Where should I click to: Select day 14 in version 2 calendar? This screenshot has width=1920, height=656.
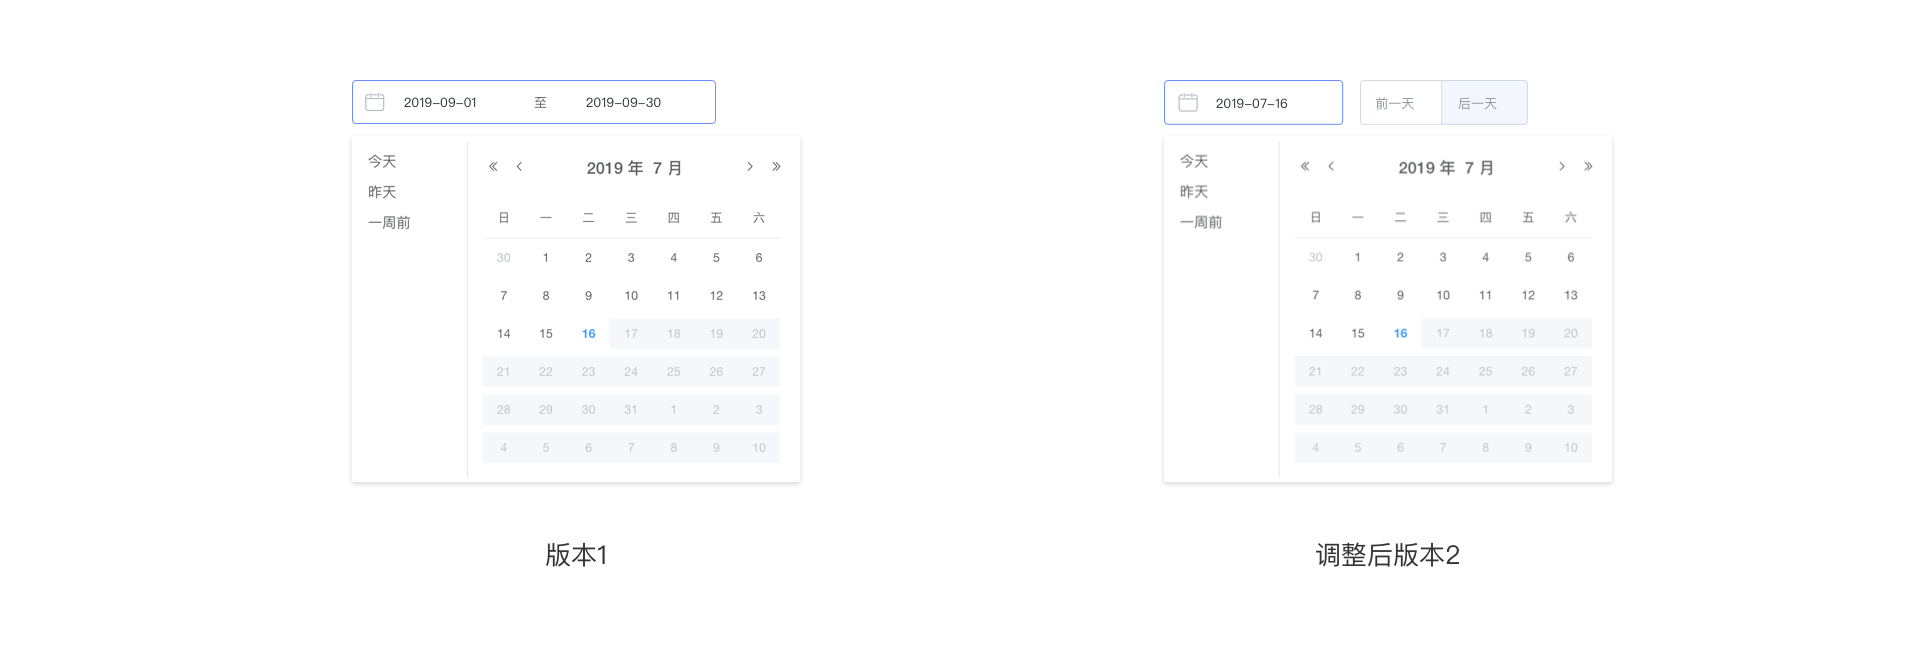1315,334
